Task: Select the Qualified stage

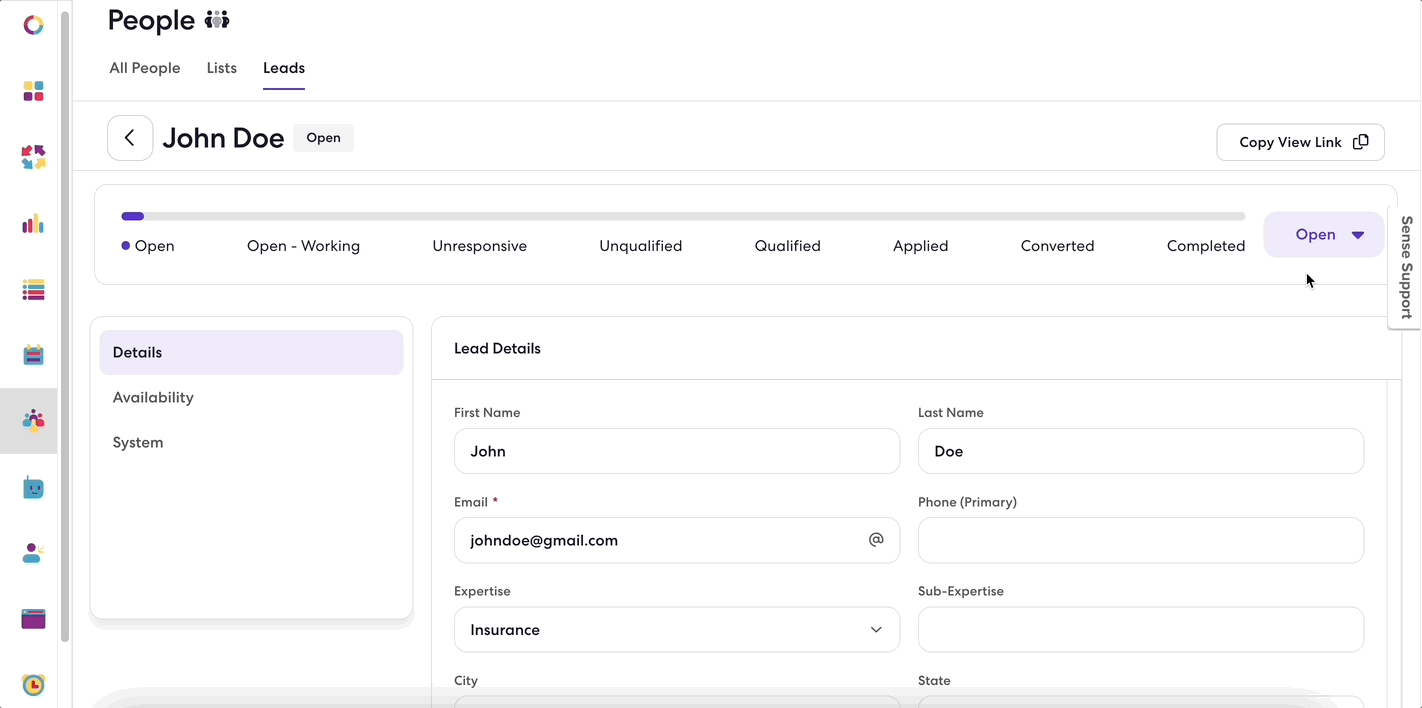Action: [788, 246]
